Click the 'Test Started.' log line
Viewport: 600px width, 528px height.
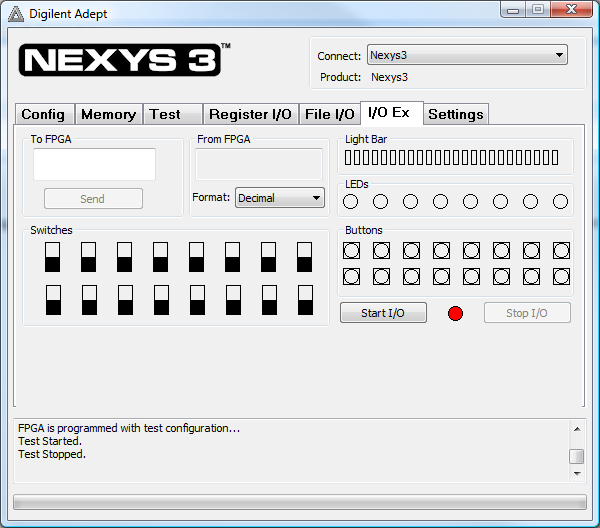pyautogui.click(x=50, y=441)
